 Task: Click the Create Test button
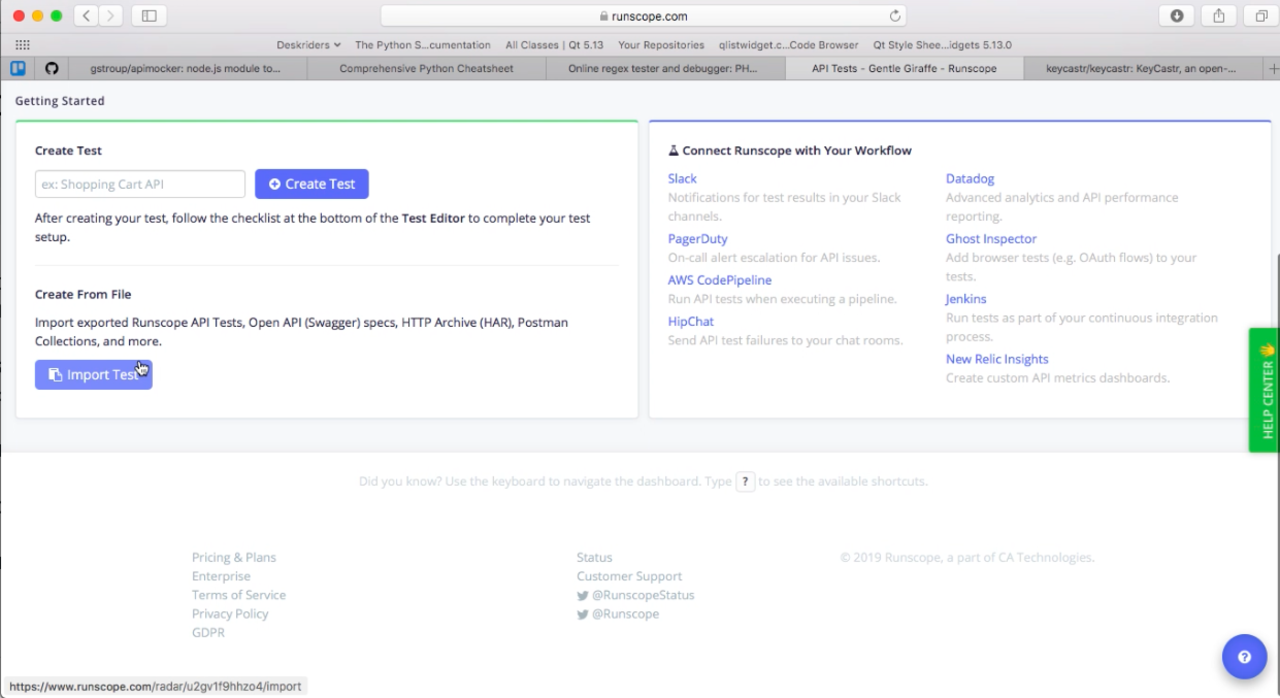point(311,184)
